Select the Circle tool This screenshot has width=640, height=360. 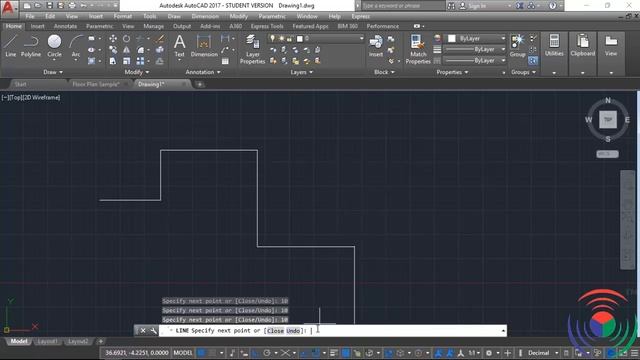[54, 46]
